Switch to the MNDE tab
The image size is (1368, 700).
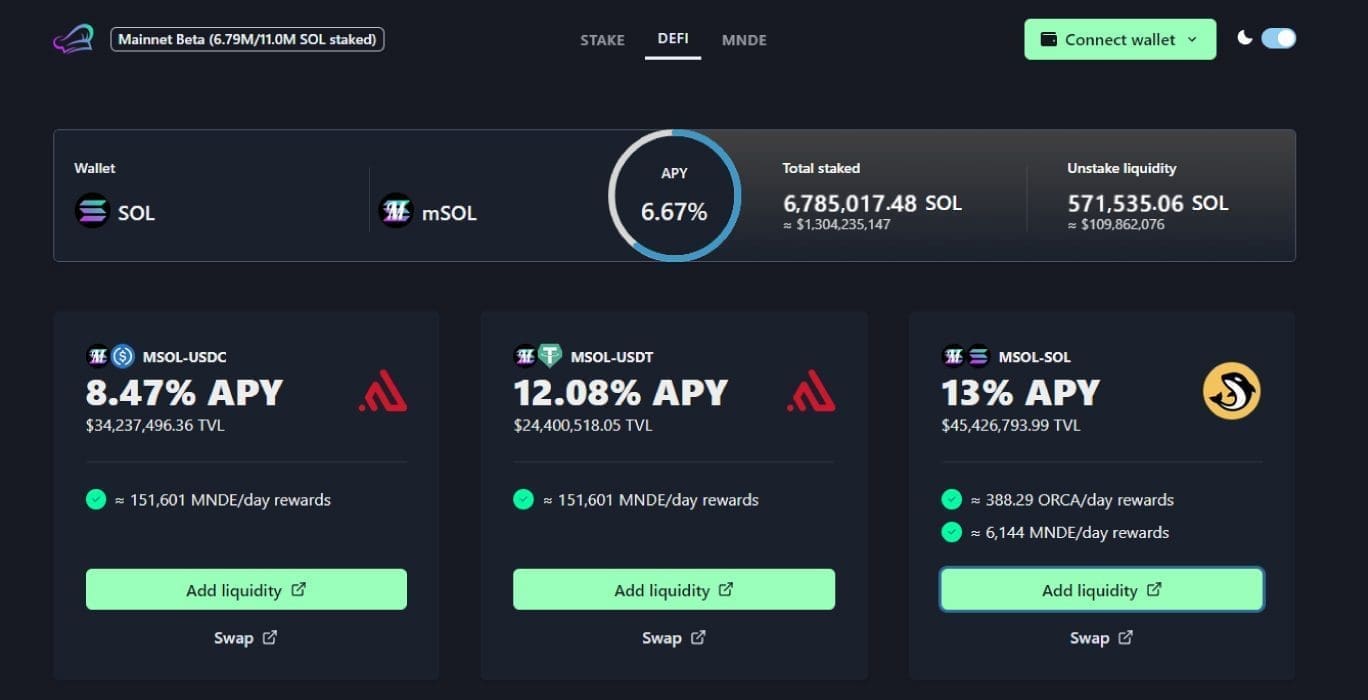(744, 40)
